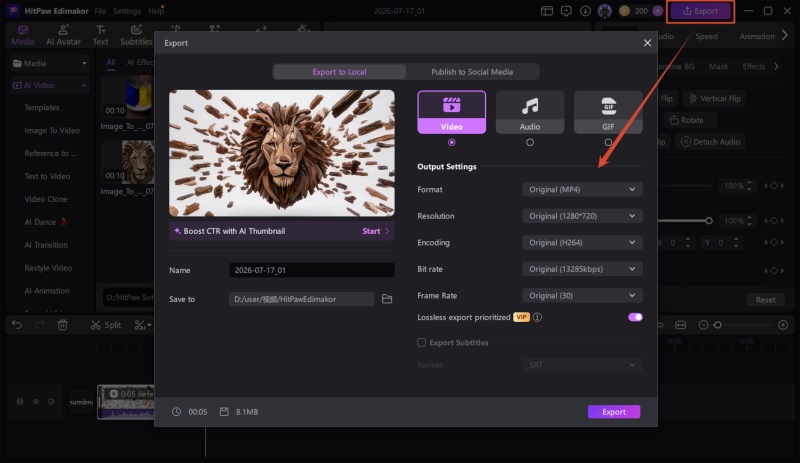
Task: Open the Encoding dropdown Original (H264)
Action: tap(582, 242)
